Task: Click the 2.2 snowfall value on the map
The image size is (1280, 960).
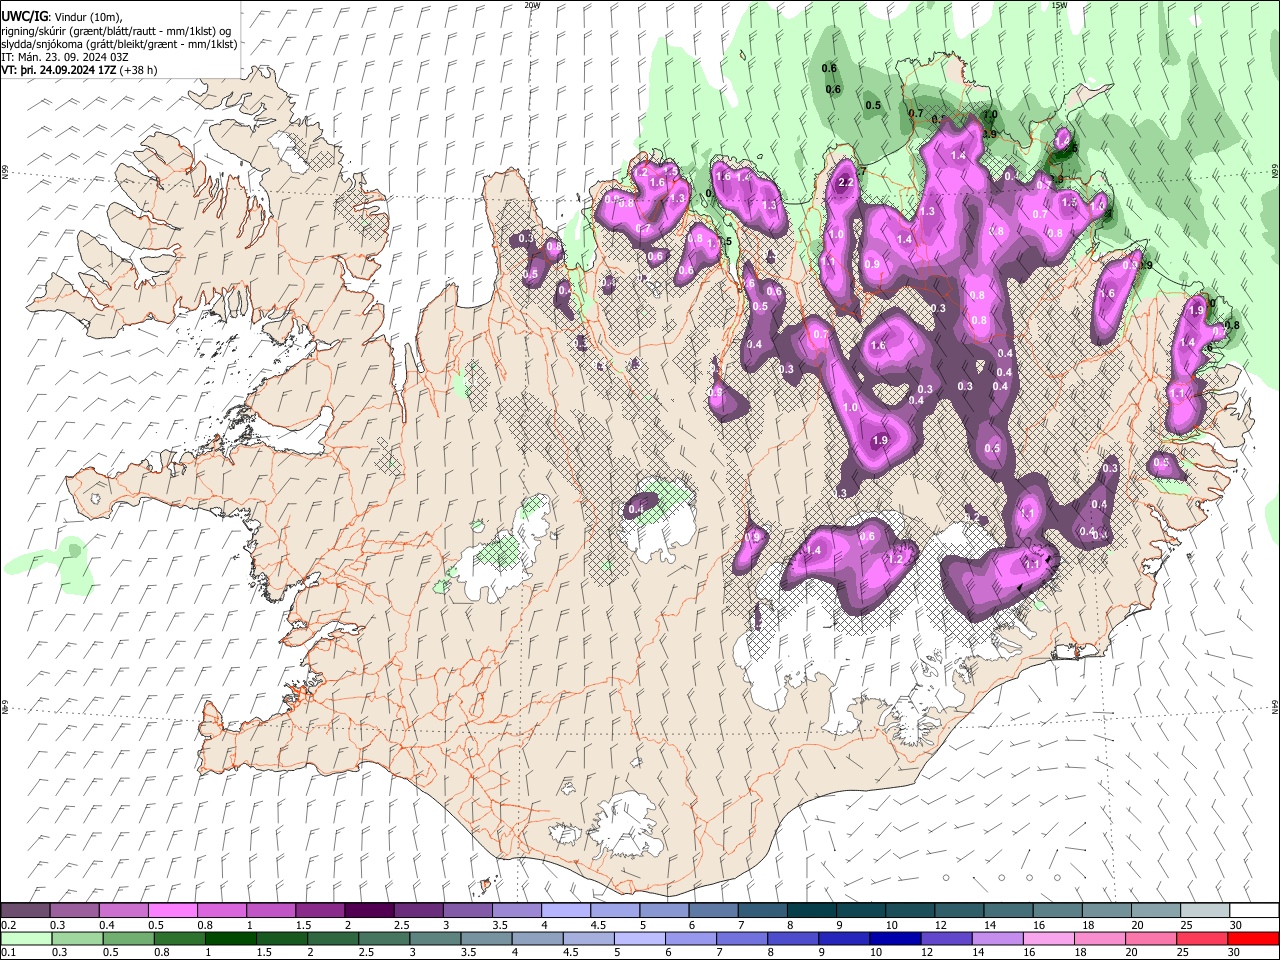Action: click(845, 182)
